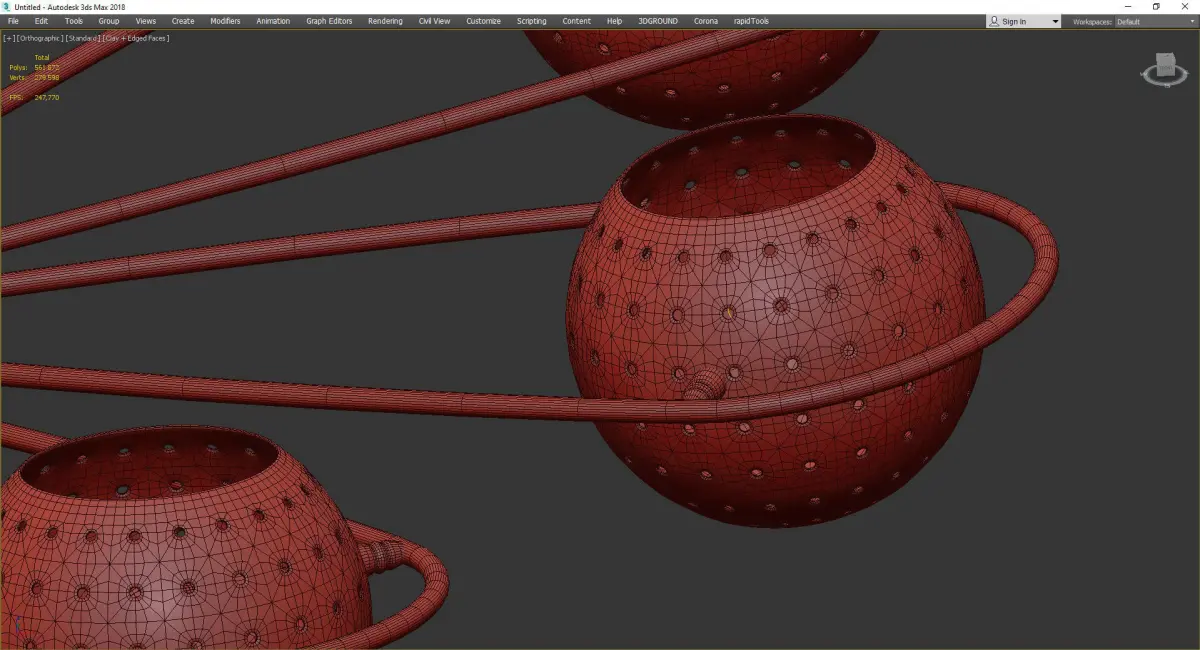
Task: Open the Clay + Edged Faces display menu
Action: 135,38
